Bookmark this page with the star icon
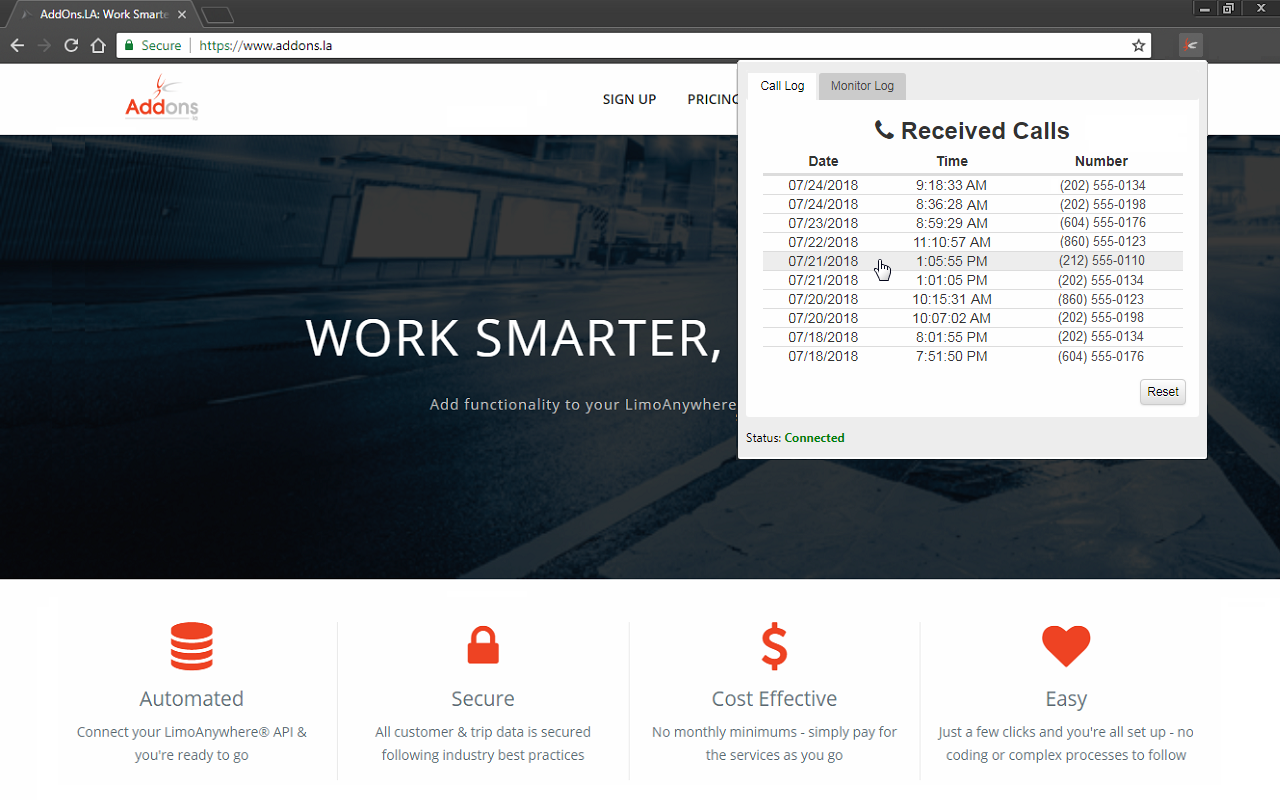The width and height of the screenshot is (1280, 800). 1138,45
